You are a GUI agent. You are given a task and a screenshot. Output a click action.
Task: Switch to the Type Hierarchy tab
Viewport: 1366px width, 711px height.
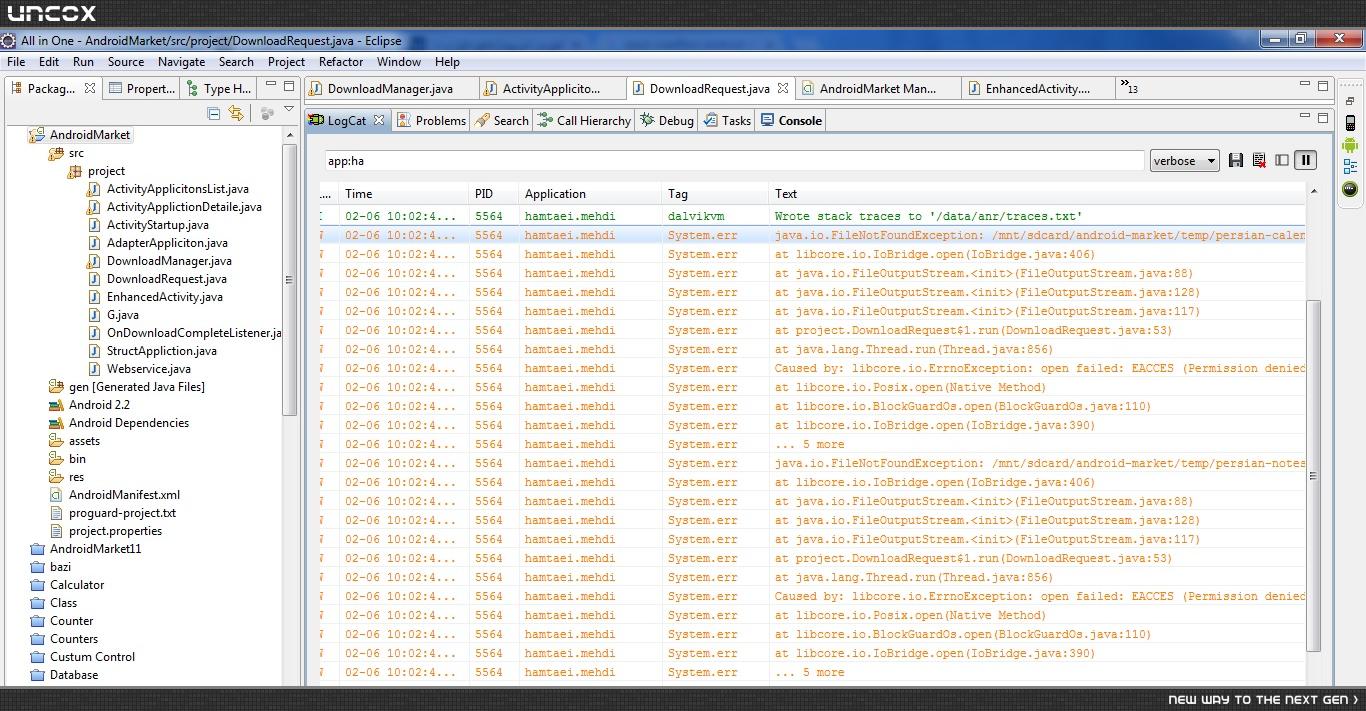point(219,88)
